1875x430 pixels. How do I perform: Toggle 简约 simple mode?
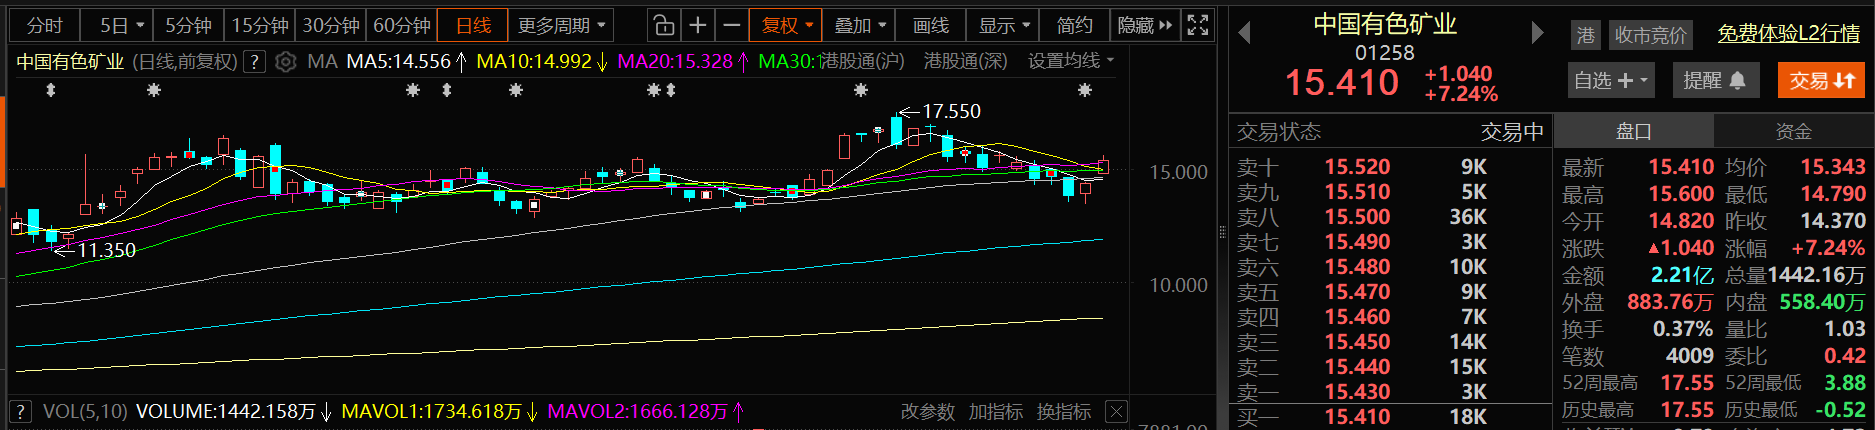[x=1075, y=26]
